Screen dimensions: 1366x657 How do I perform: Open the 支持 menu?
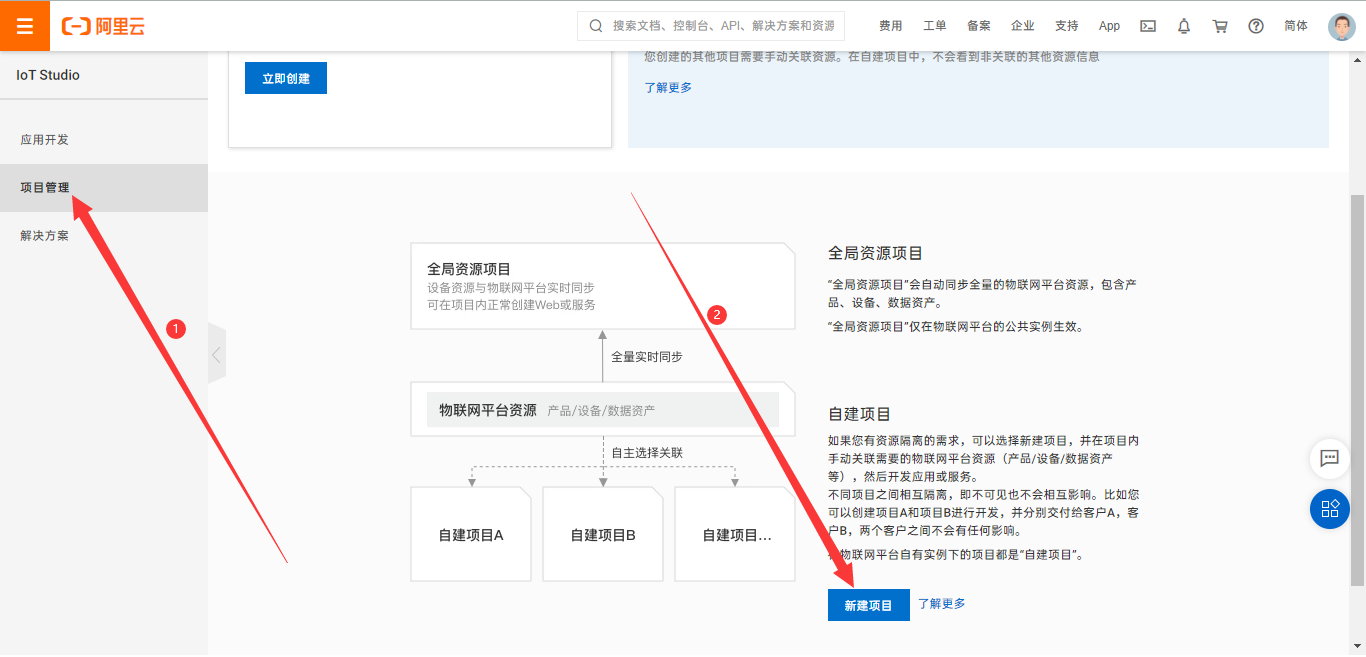tap(1067, 26)
